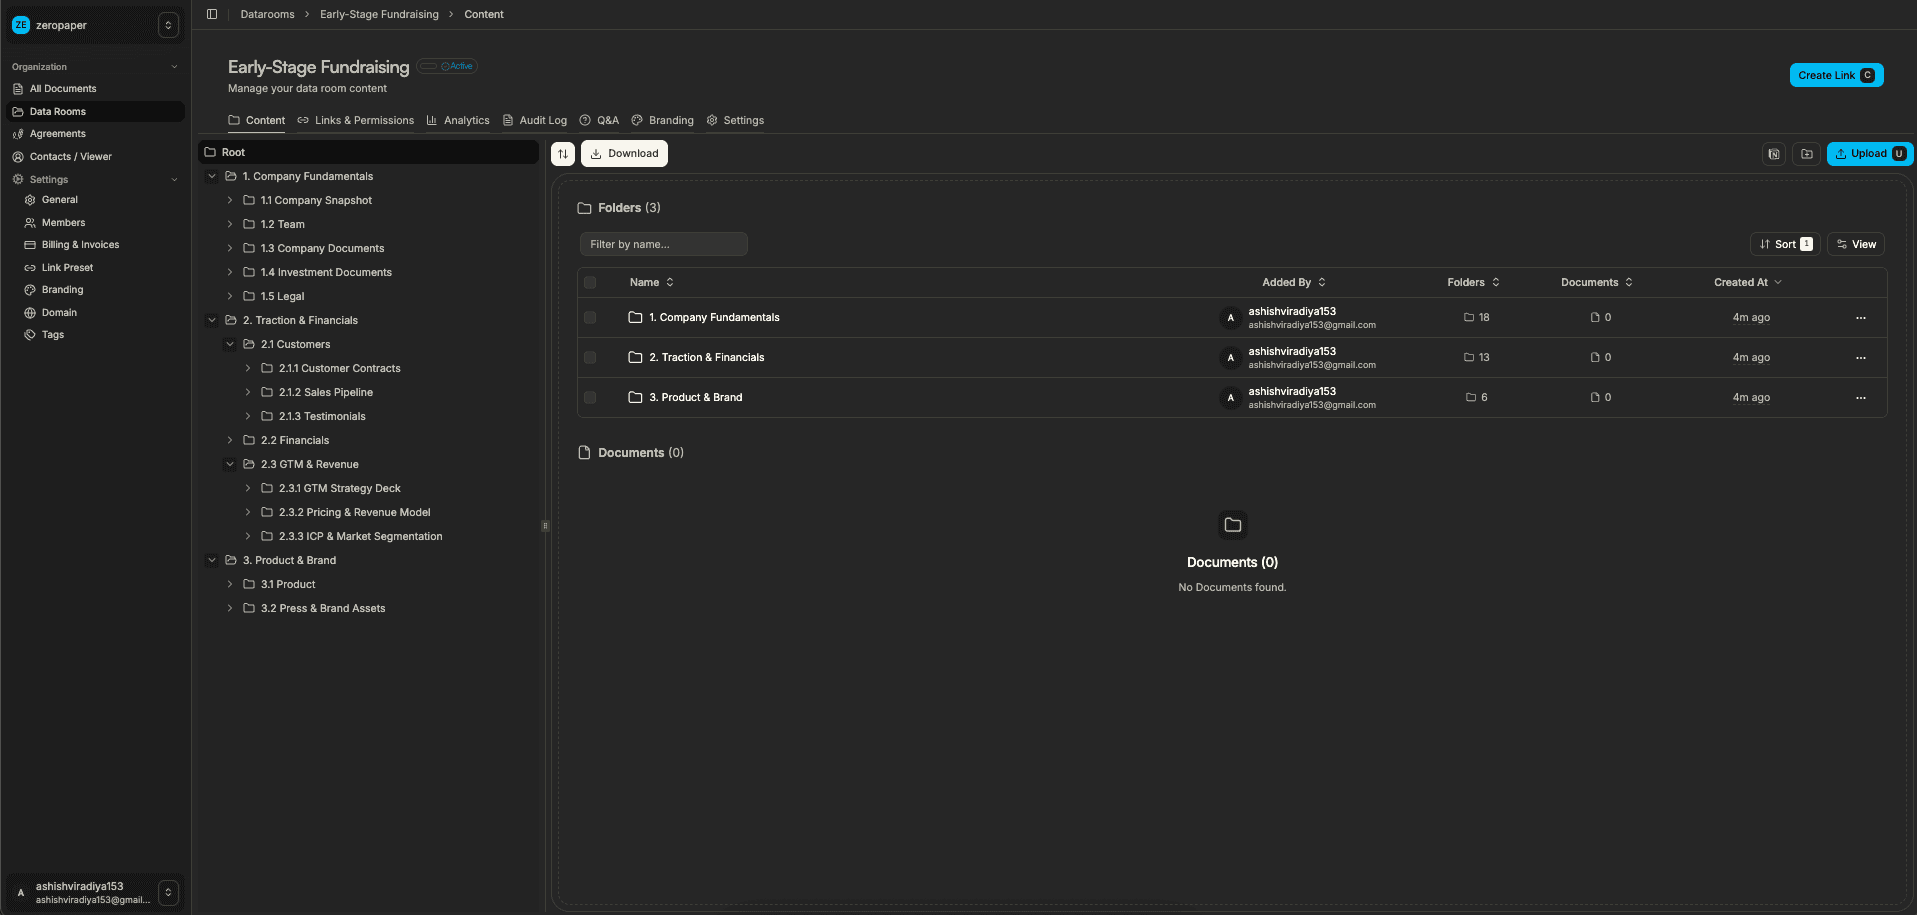This screenshot has height=915, width=1917.
Task: Expand the 2.2 Financials folder
Action: (230, 440)
